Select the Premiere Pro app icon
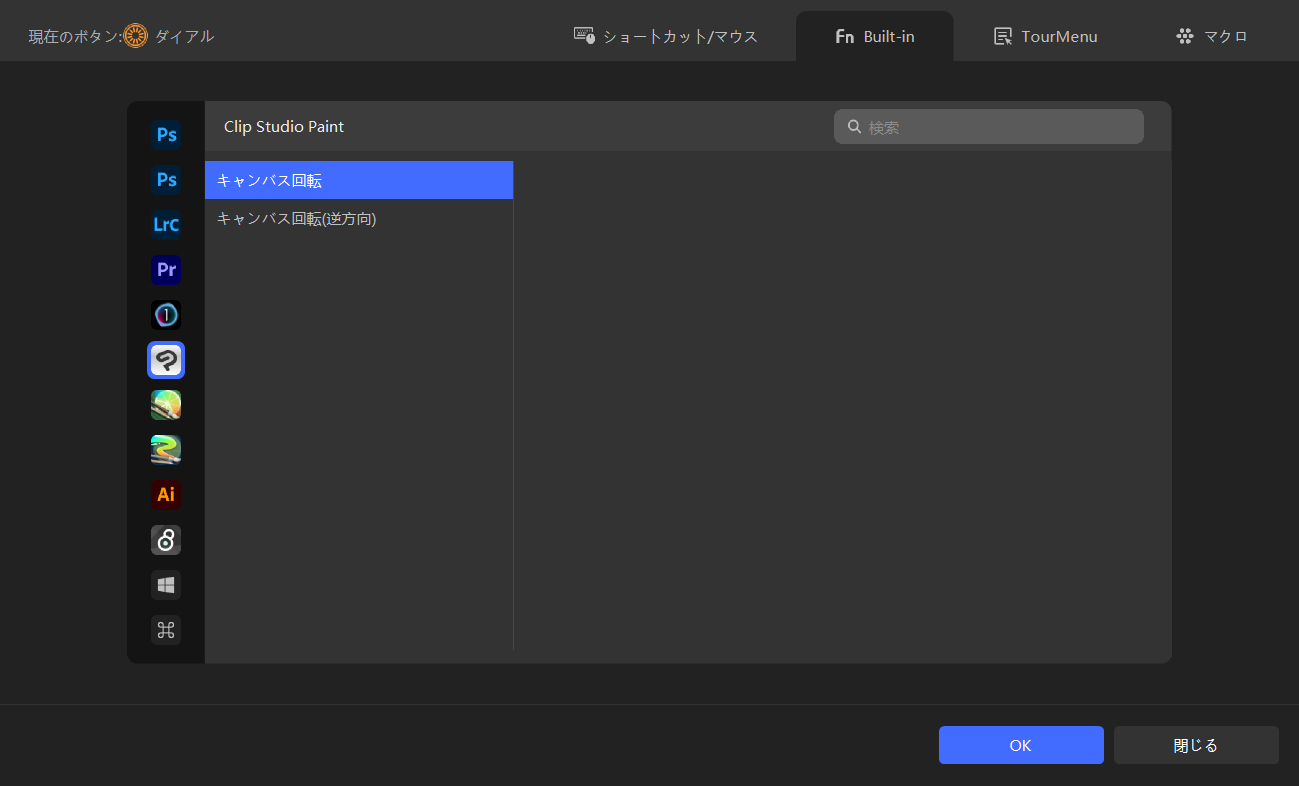Screen dimensions: 1299x786 pos(166,270)
